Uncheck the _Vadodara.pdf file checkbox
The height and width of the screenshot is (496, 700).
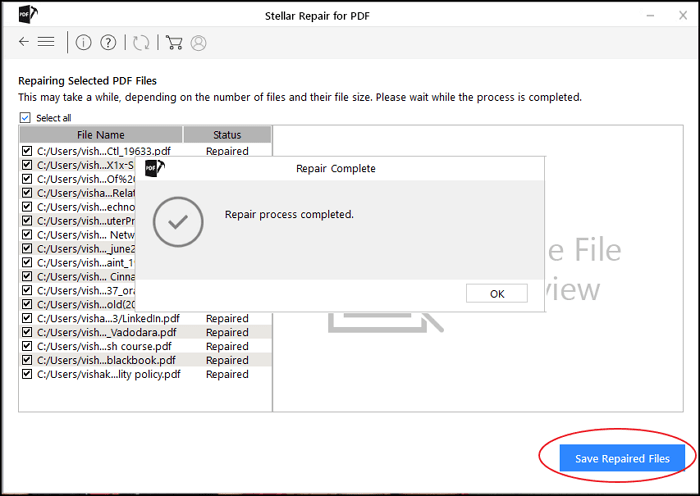coord(27,332)
